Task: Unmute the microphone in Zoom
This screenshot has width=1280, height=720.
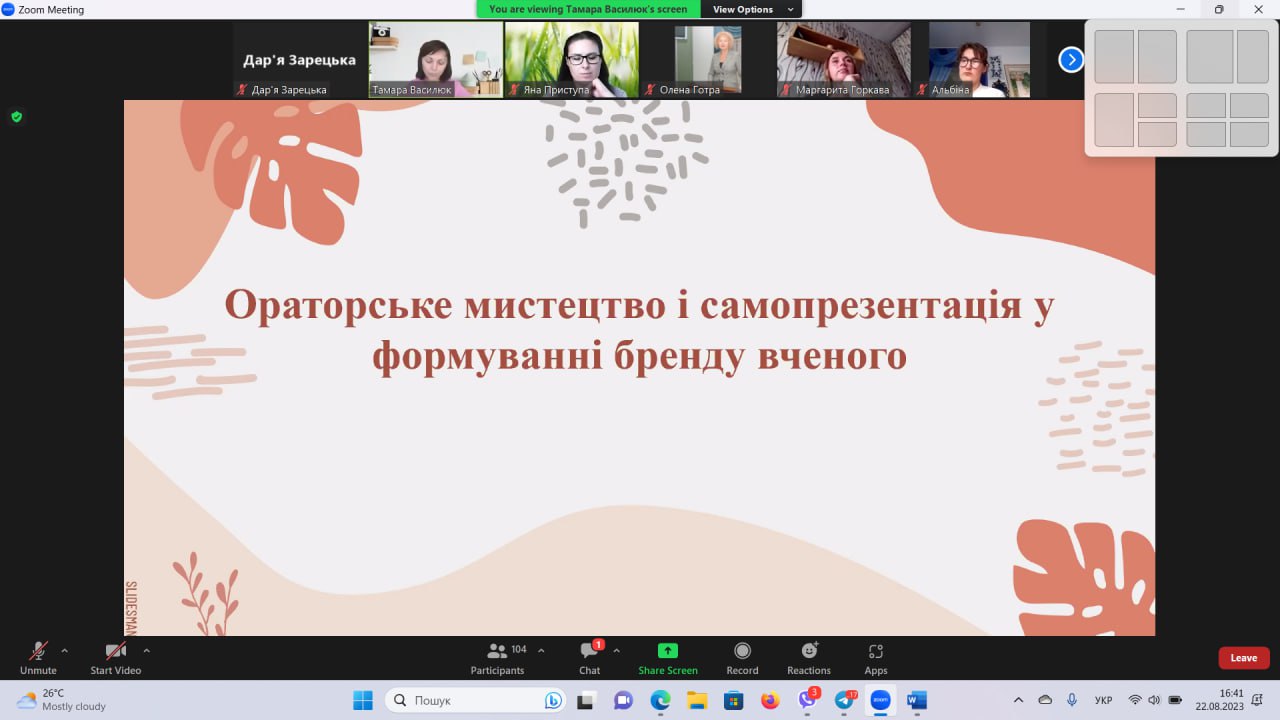Action: tap(38, 658)
